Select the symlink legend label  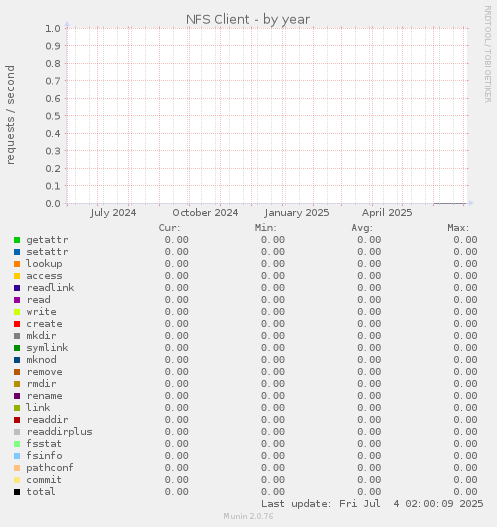pyautogui.click(x=47, y=348)
